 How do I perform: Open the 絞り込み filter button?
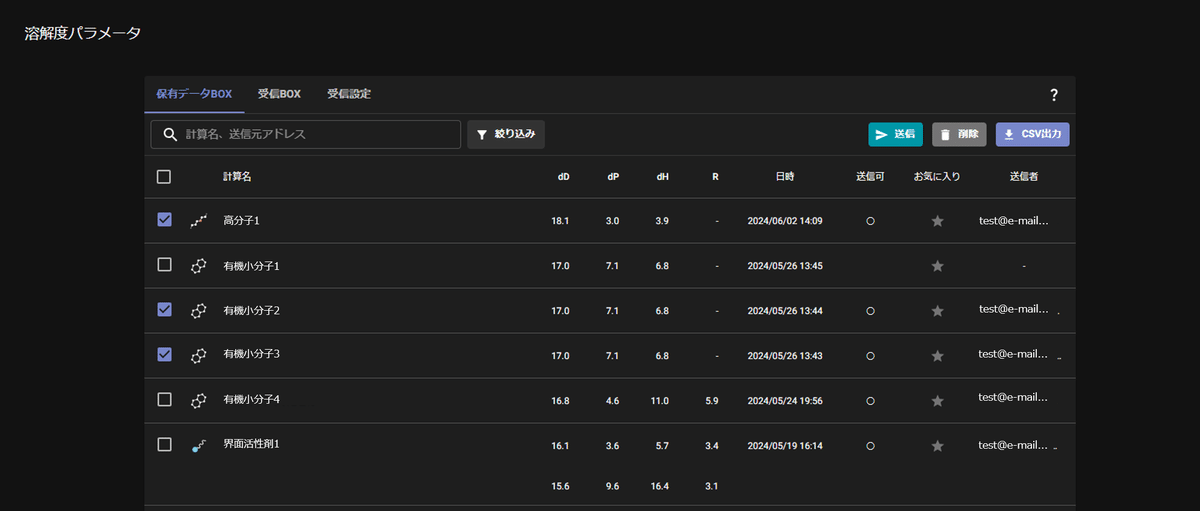click(506, 134)
